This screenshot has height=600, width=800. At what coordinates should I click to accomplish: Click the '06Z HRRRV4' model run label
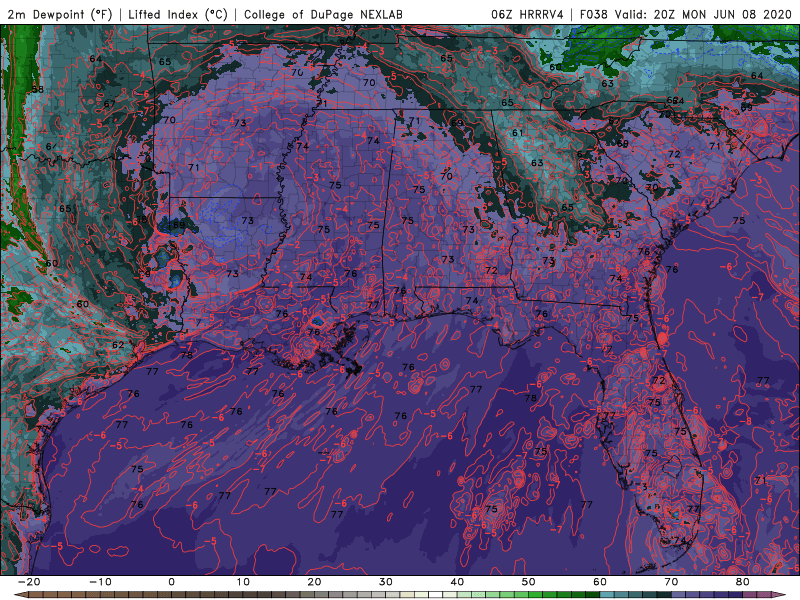(527, 14)
